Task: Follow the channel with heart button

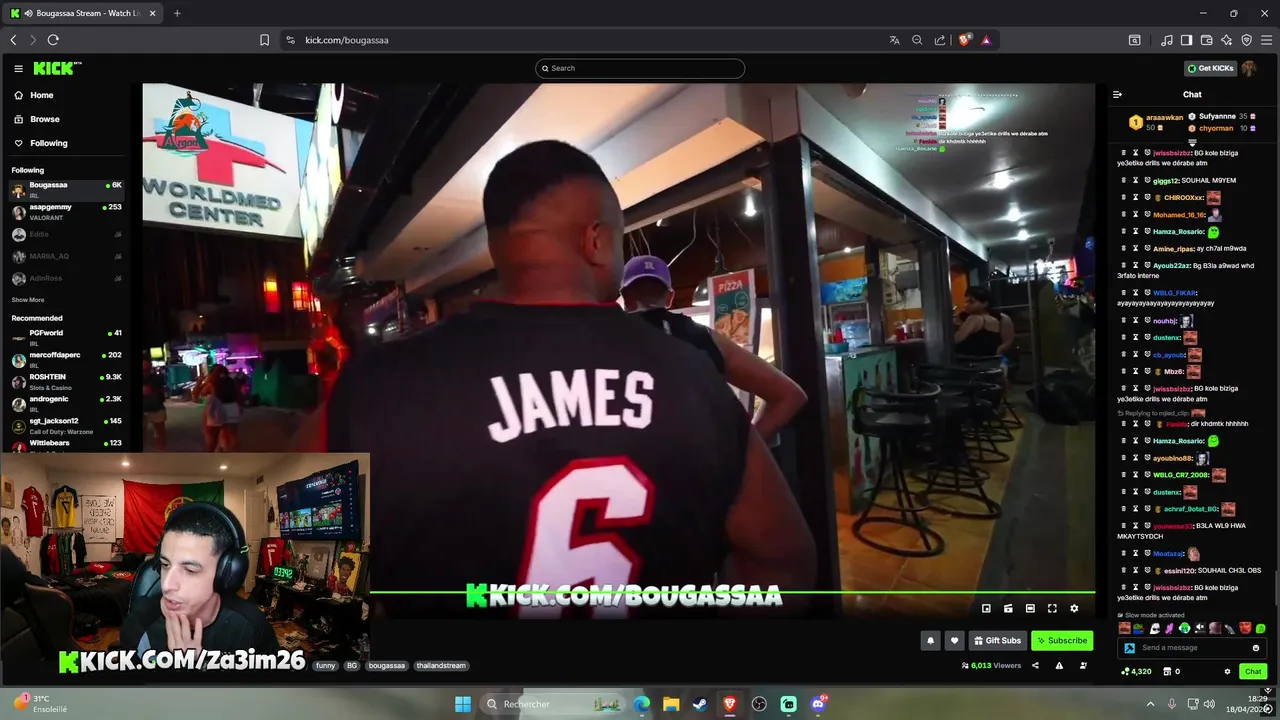Action: tap(954, 641)
